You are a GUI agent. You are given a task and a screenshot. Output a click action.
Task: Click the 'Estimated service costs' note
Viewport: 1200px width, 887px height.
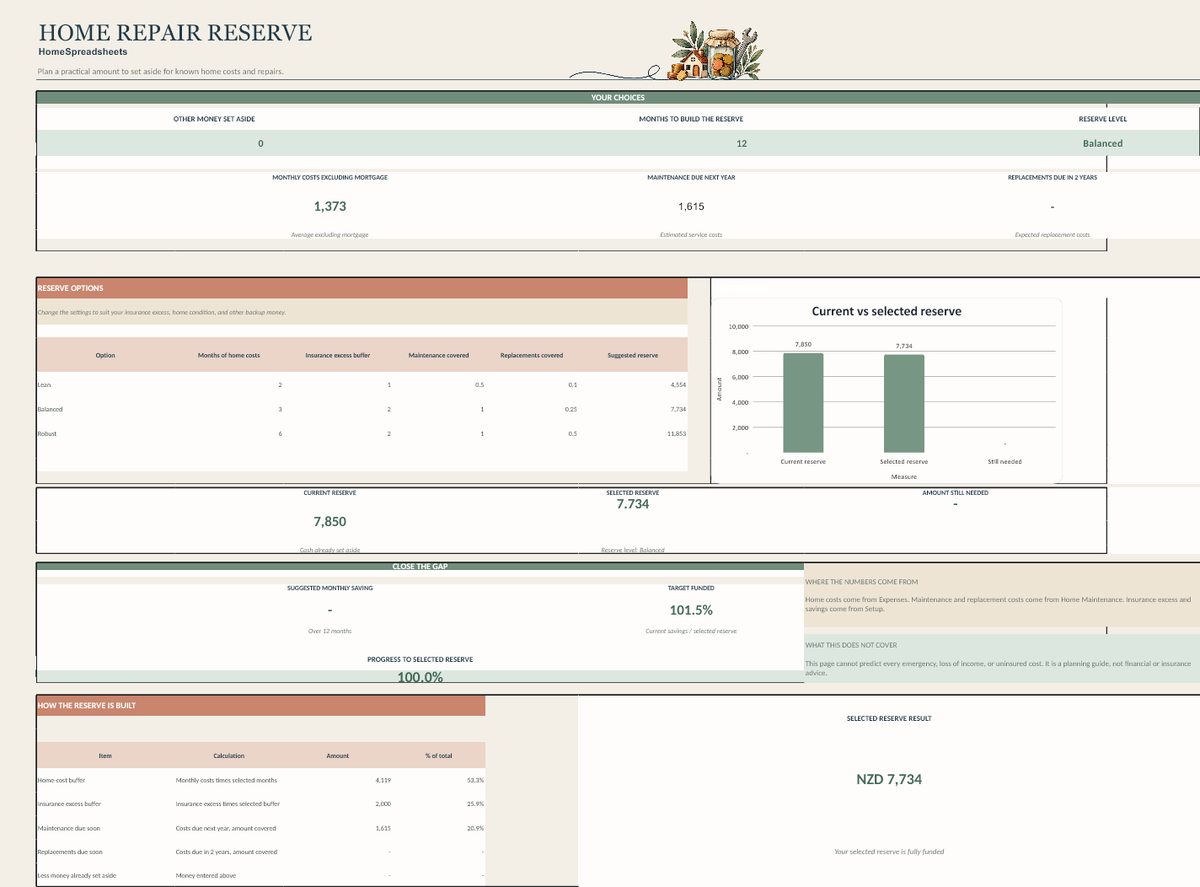[x=691, y=235]
